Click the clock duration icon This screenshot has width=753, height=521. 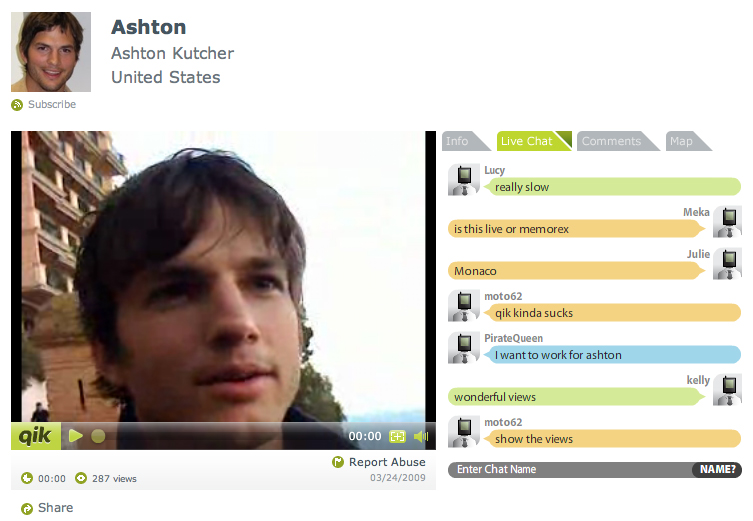click(x=27, y=478)
